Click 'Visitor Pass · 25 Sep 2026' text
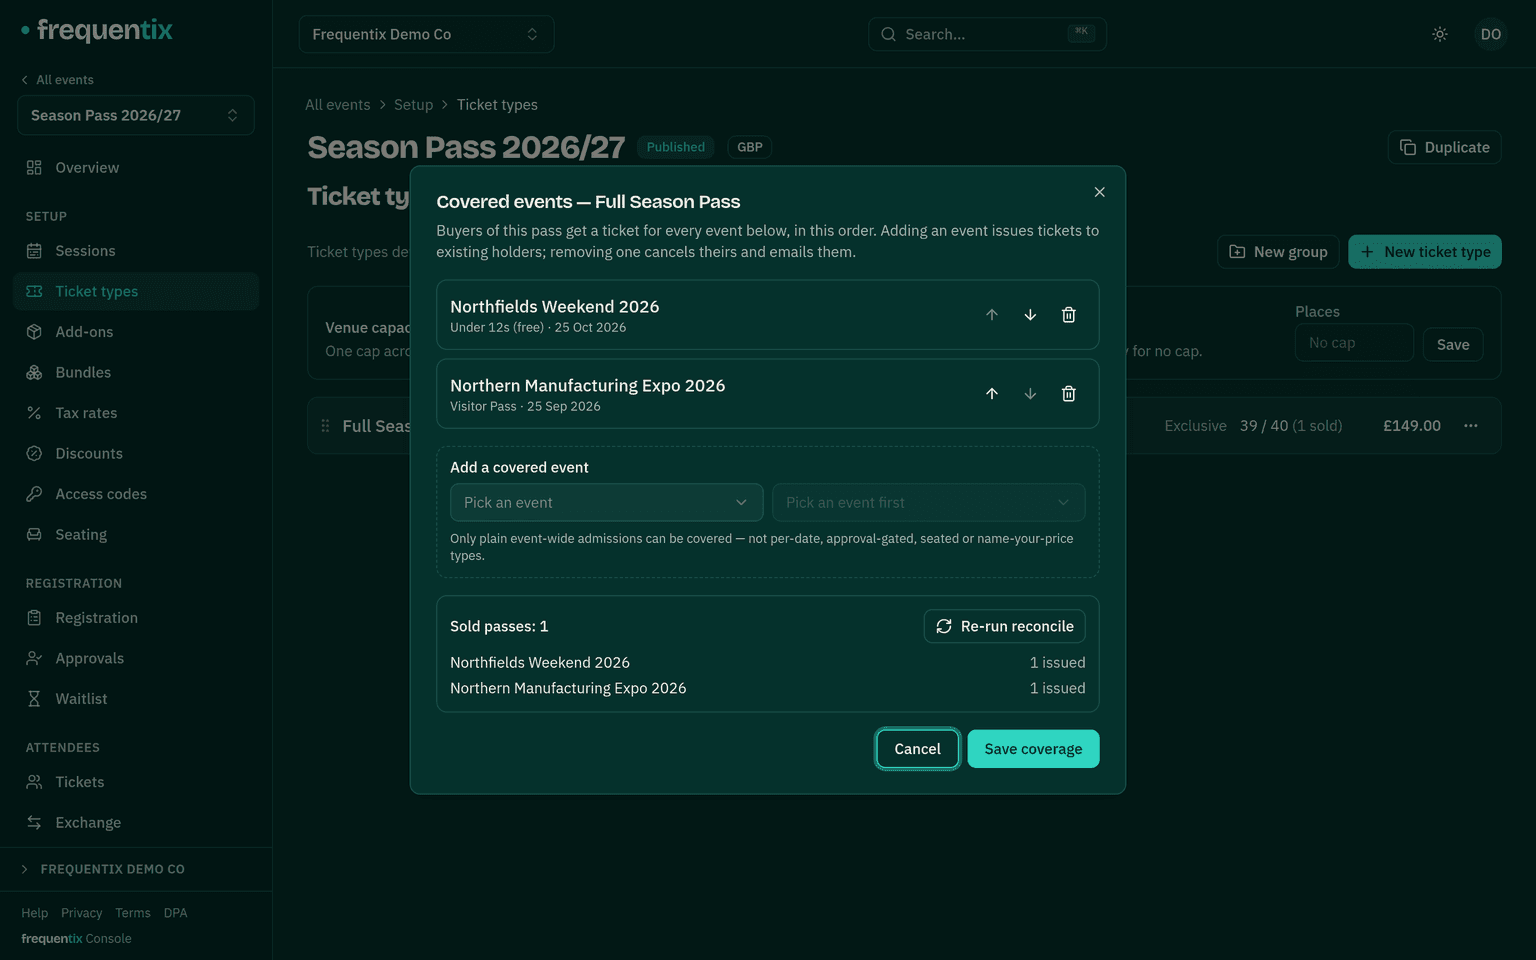The height and width of the screenshot is (960, 1536). pyautogui.click(x=525, y=406)
